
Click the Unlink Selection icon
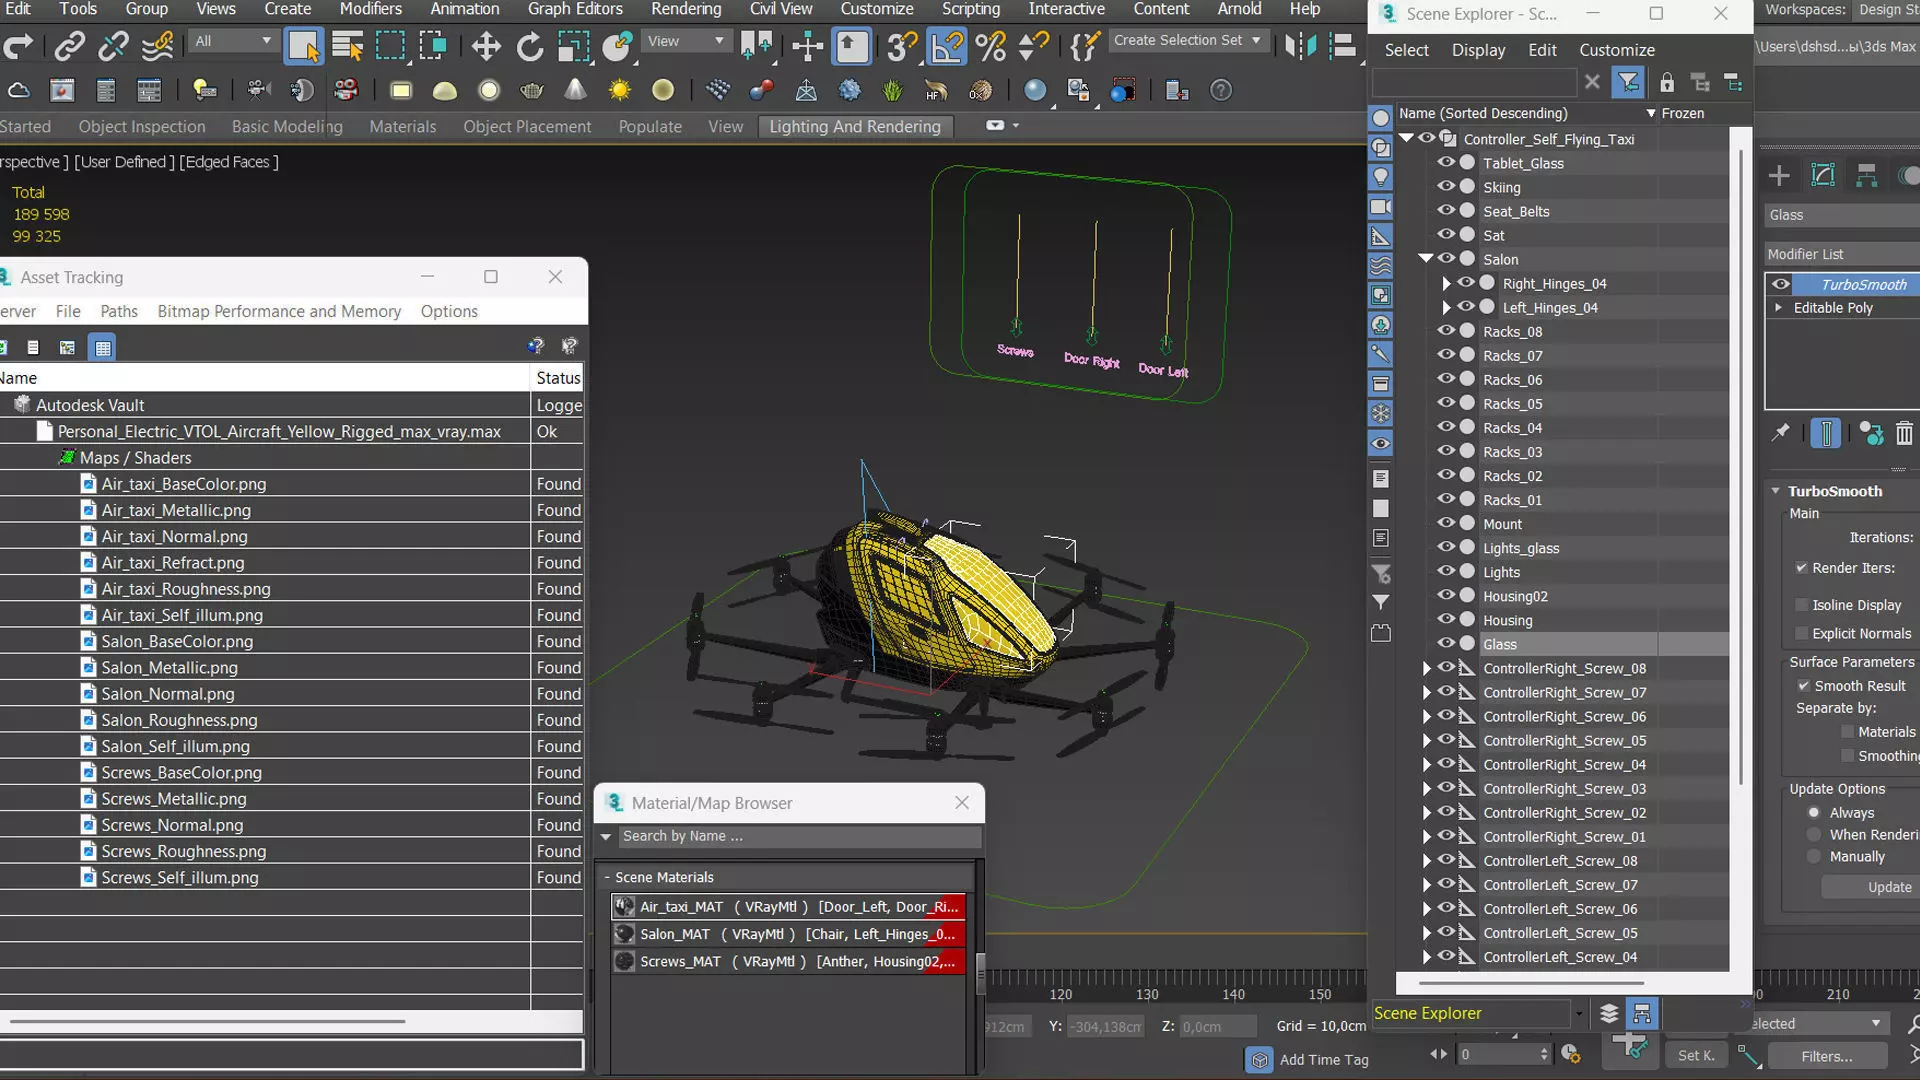[113, 45]
